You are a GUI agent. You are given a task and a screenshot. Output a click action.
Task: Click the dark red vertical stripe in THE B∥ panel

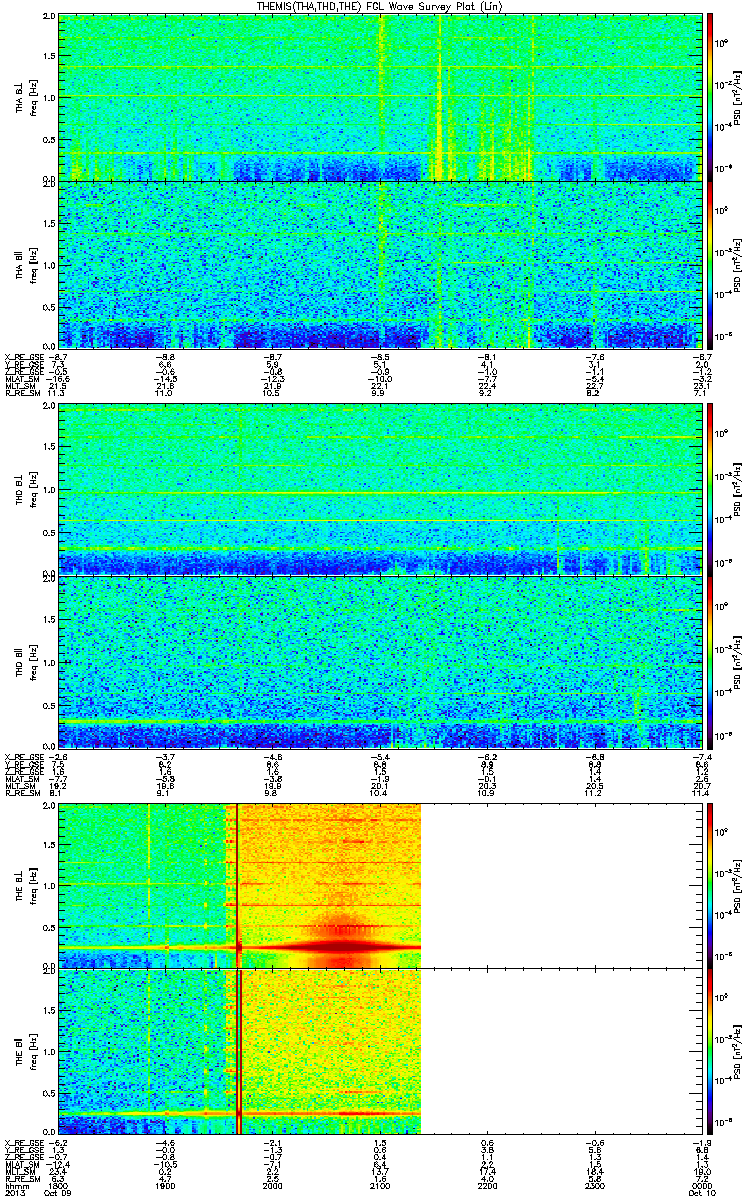click(x=239, y=1050)
